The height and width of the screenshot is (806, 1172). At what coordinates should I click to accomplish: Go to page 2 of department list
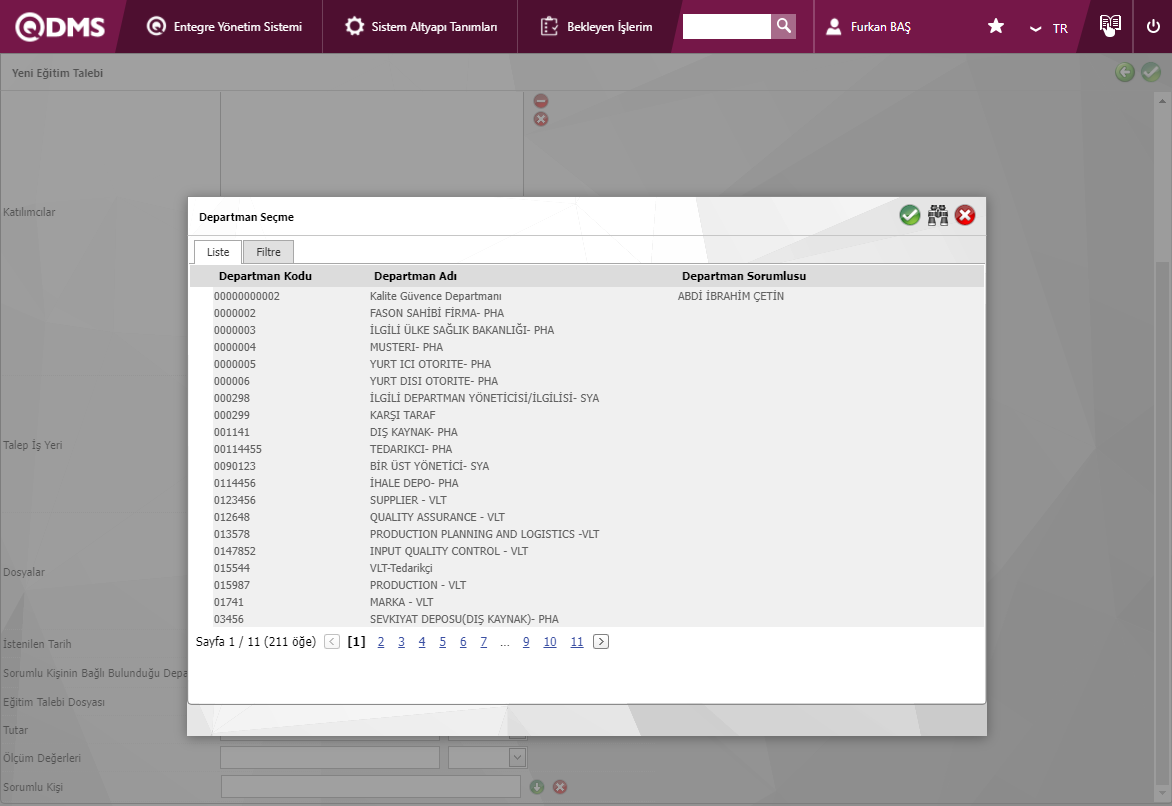pyautogui.click(x=380, y=642)
